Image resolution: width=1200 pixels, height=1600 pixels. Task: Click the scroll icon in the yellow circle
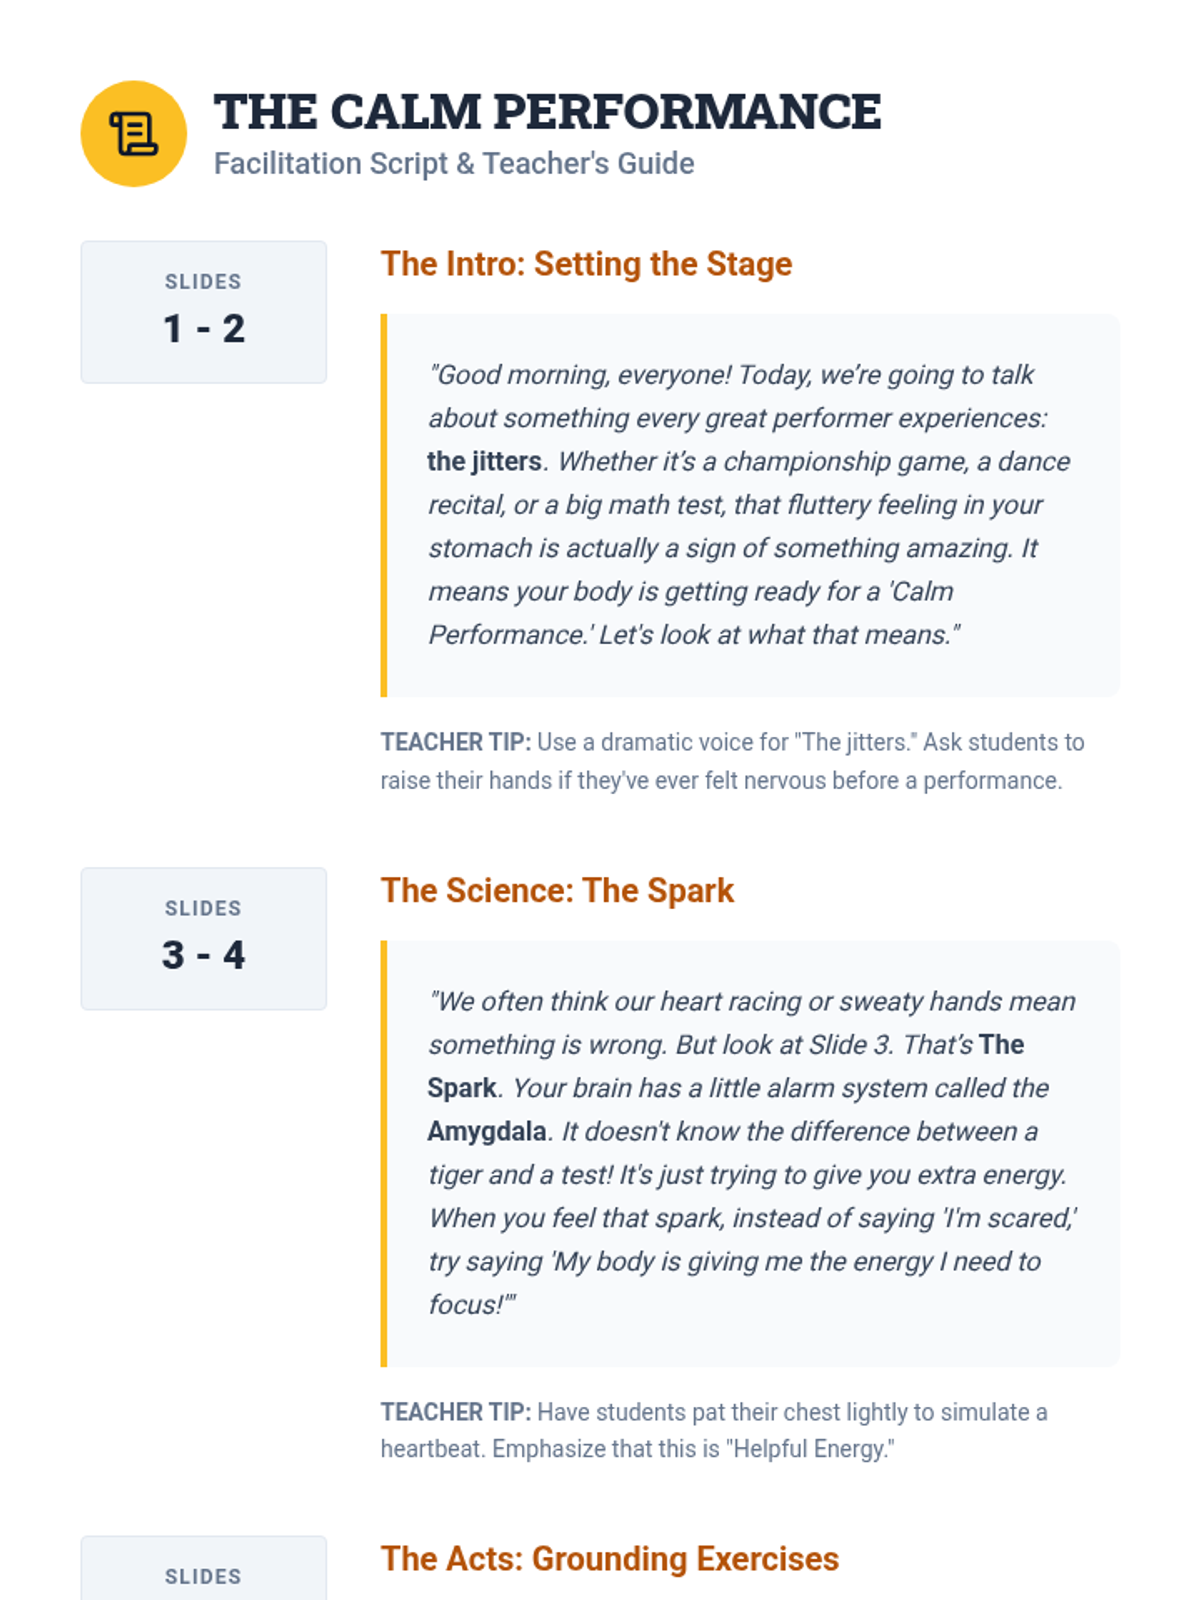click(133, 134)
